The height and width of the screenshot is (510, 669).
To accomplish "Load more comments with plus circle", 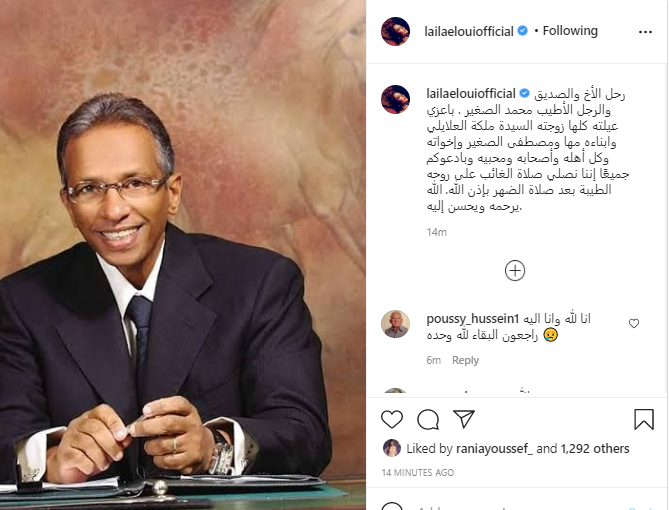I will (515, 271).
